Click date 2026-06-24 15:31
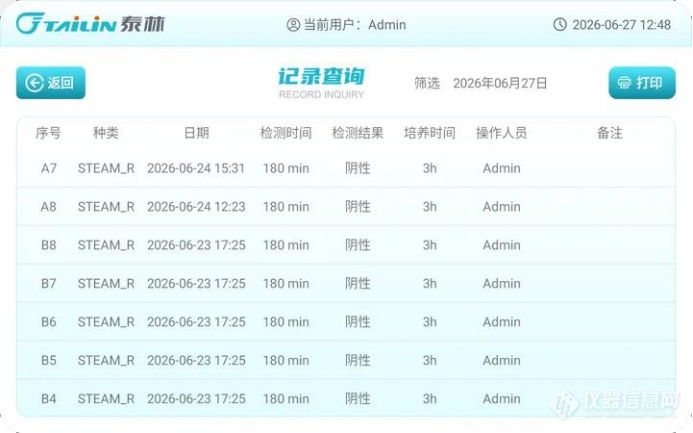Screen dimensions: 693x433 tap(196, 168)
